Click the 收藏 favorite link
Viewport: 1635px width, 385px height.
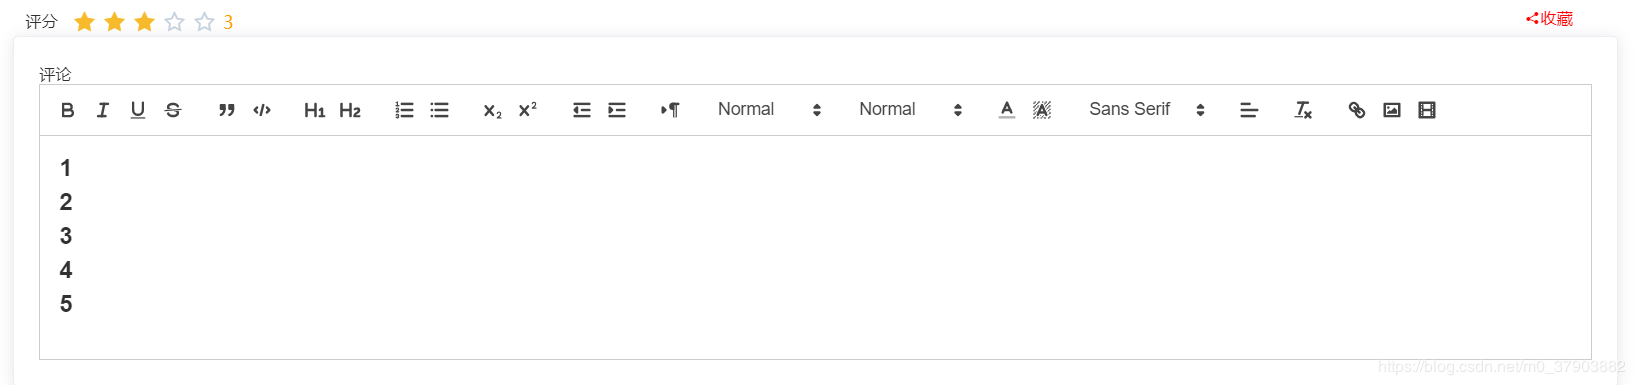(1550, 18)
